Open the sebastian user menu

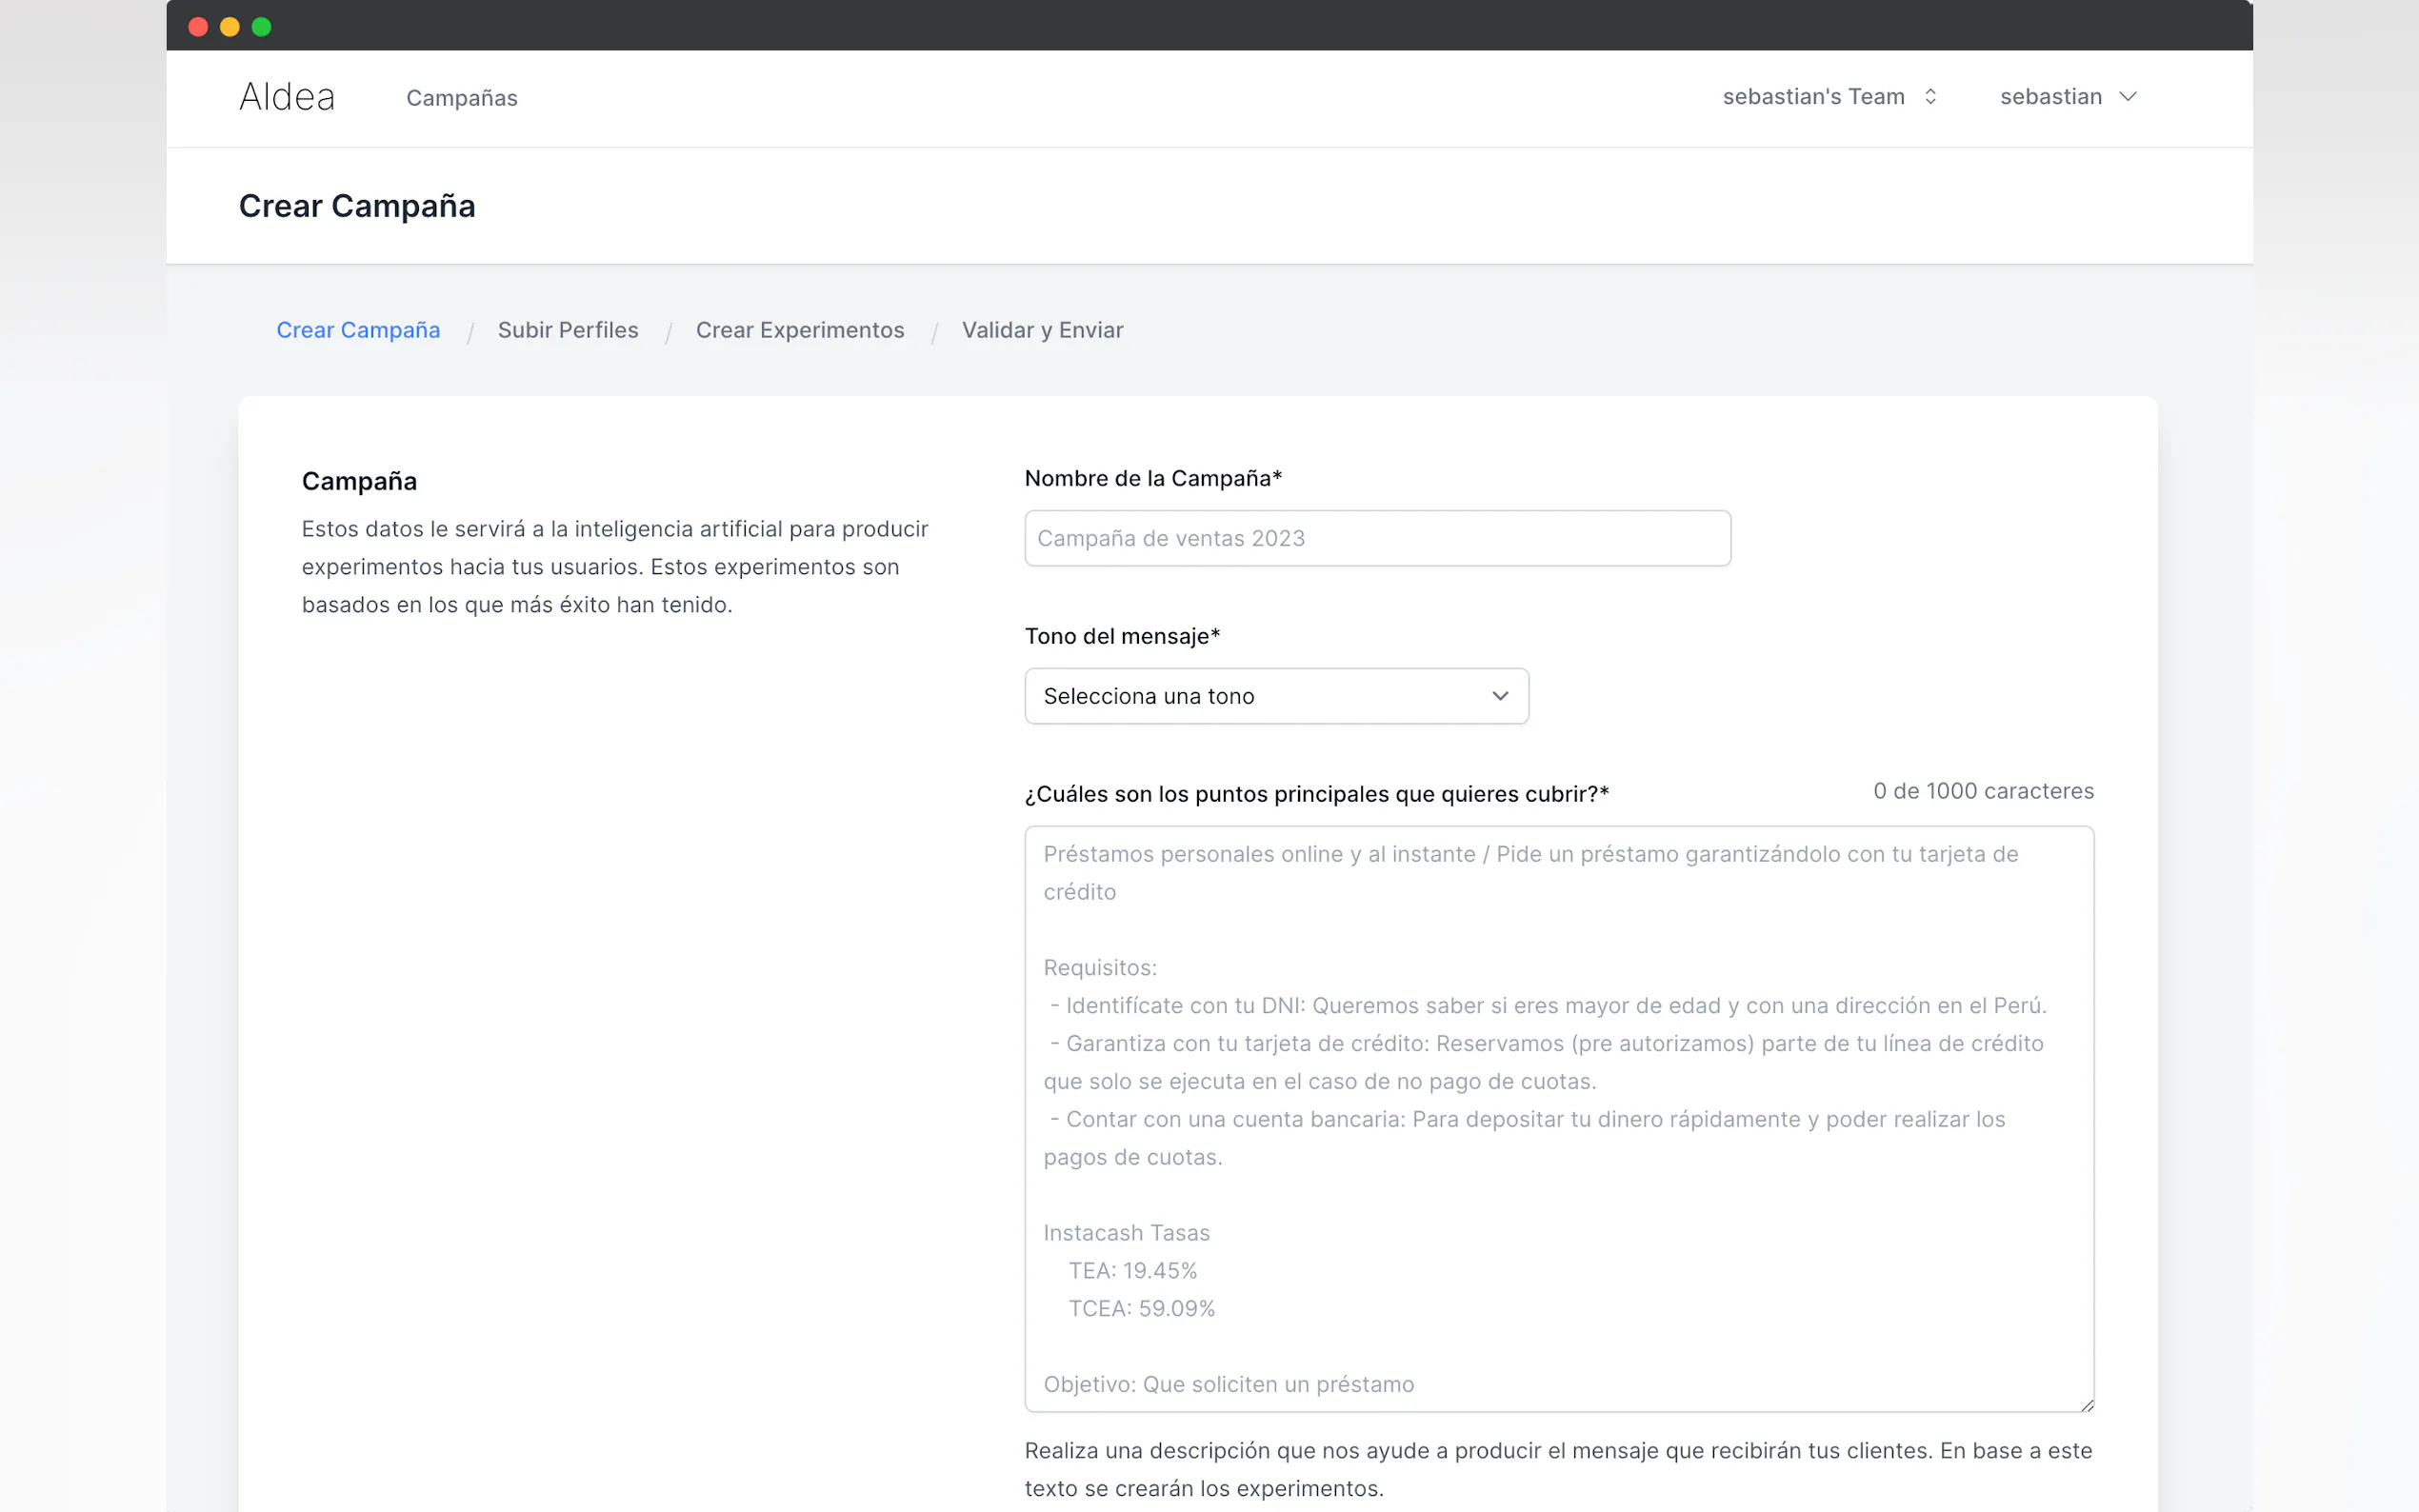(2050, 97)
